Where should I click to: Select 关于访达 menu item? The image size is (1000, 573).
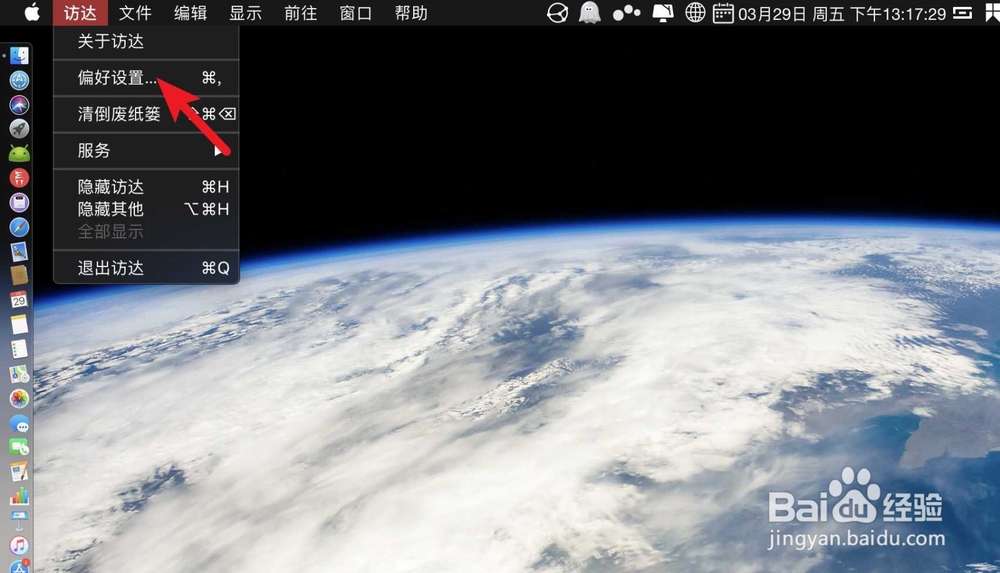click(x=146, y=41)
